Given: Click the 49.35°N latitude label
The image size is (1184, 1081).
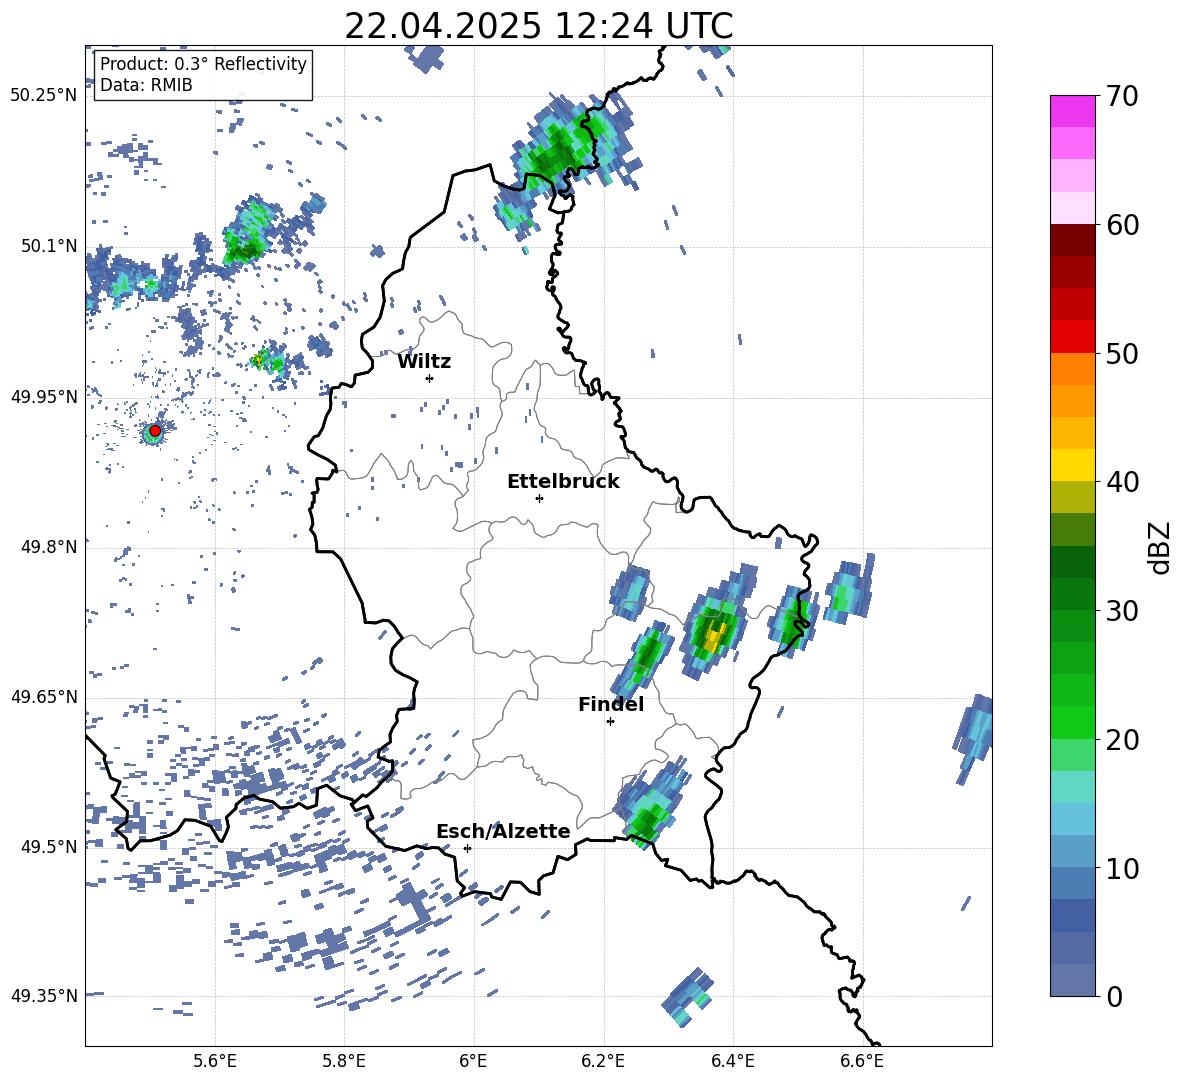Looking at the screenshot, I should [x=44, y=996].
